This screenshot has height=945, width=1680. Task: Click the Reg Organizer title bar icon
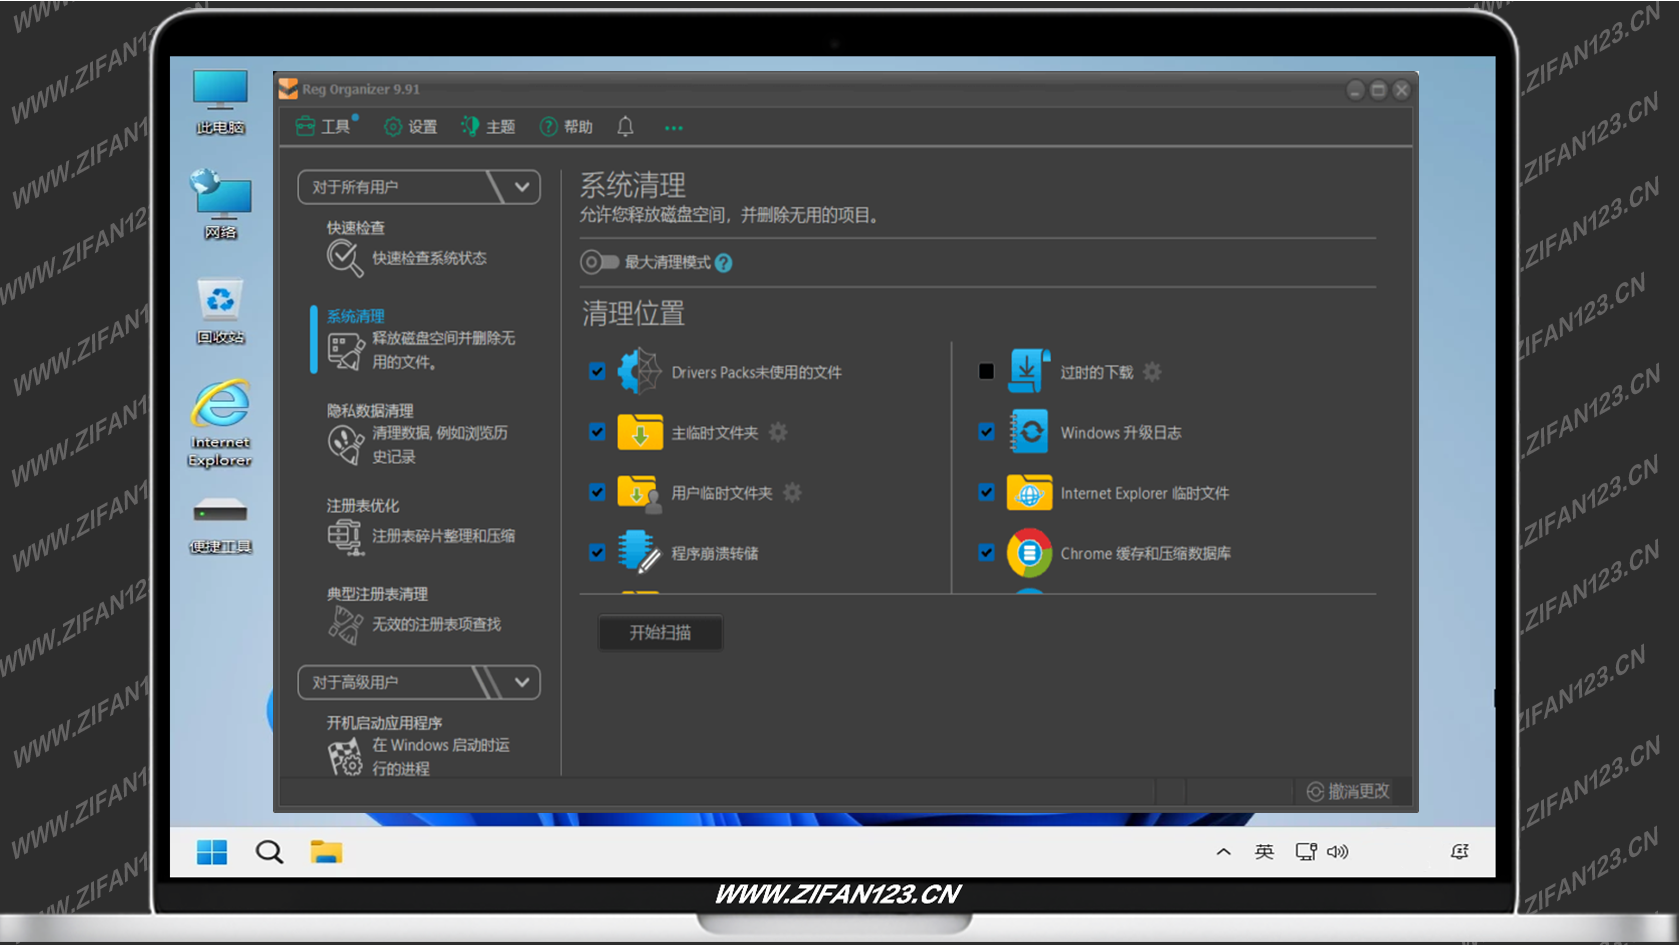pos(288,89)
